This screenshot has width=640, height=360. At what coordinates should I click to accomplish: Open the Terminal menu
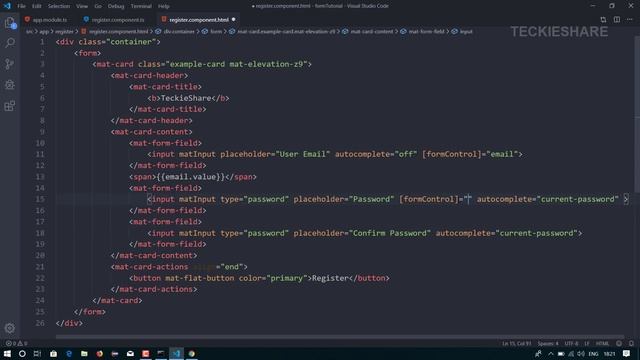pos(141,6)
